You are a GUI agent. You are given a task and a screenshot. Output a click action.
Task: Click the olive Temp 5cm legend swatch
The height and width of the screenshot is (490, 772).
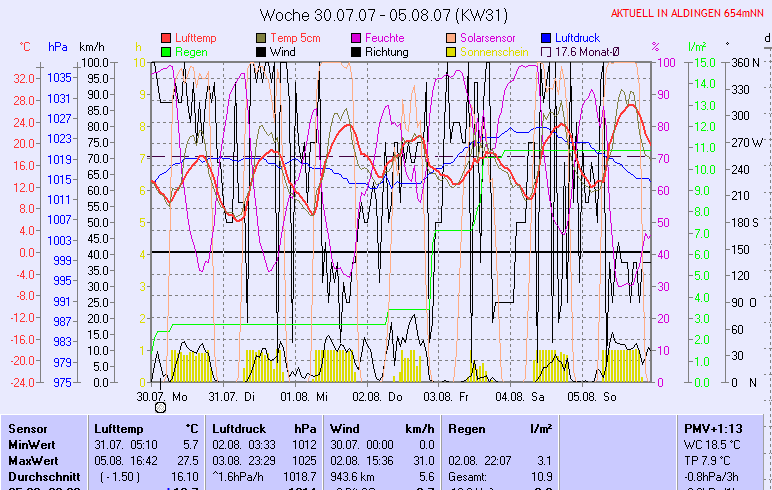(x=262, y=38)
